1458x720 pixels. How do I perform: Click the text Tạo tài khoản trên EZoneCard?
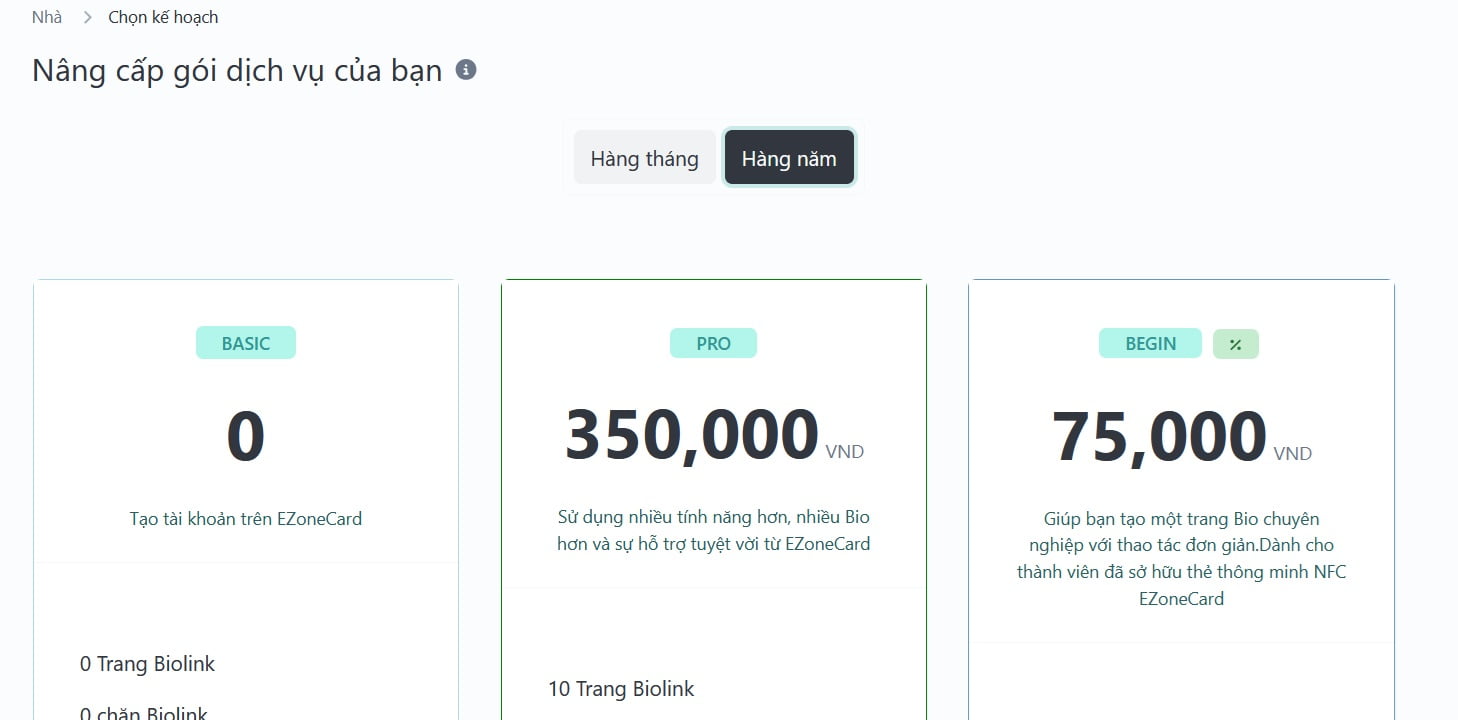246,519
